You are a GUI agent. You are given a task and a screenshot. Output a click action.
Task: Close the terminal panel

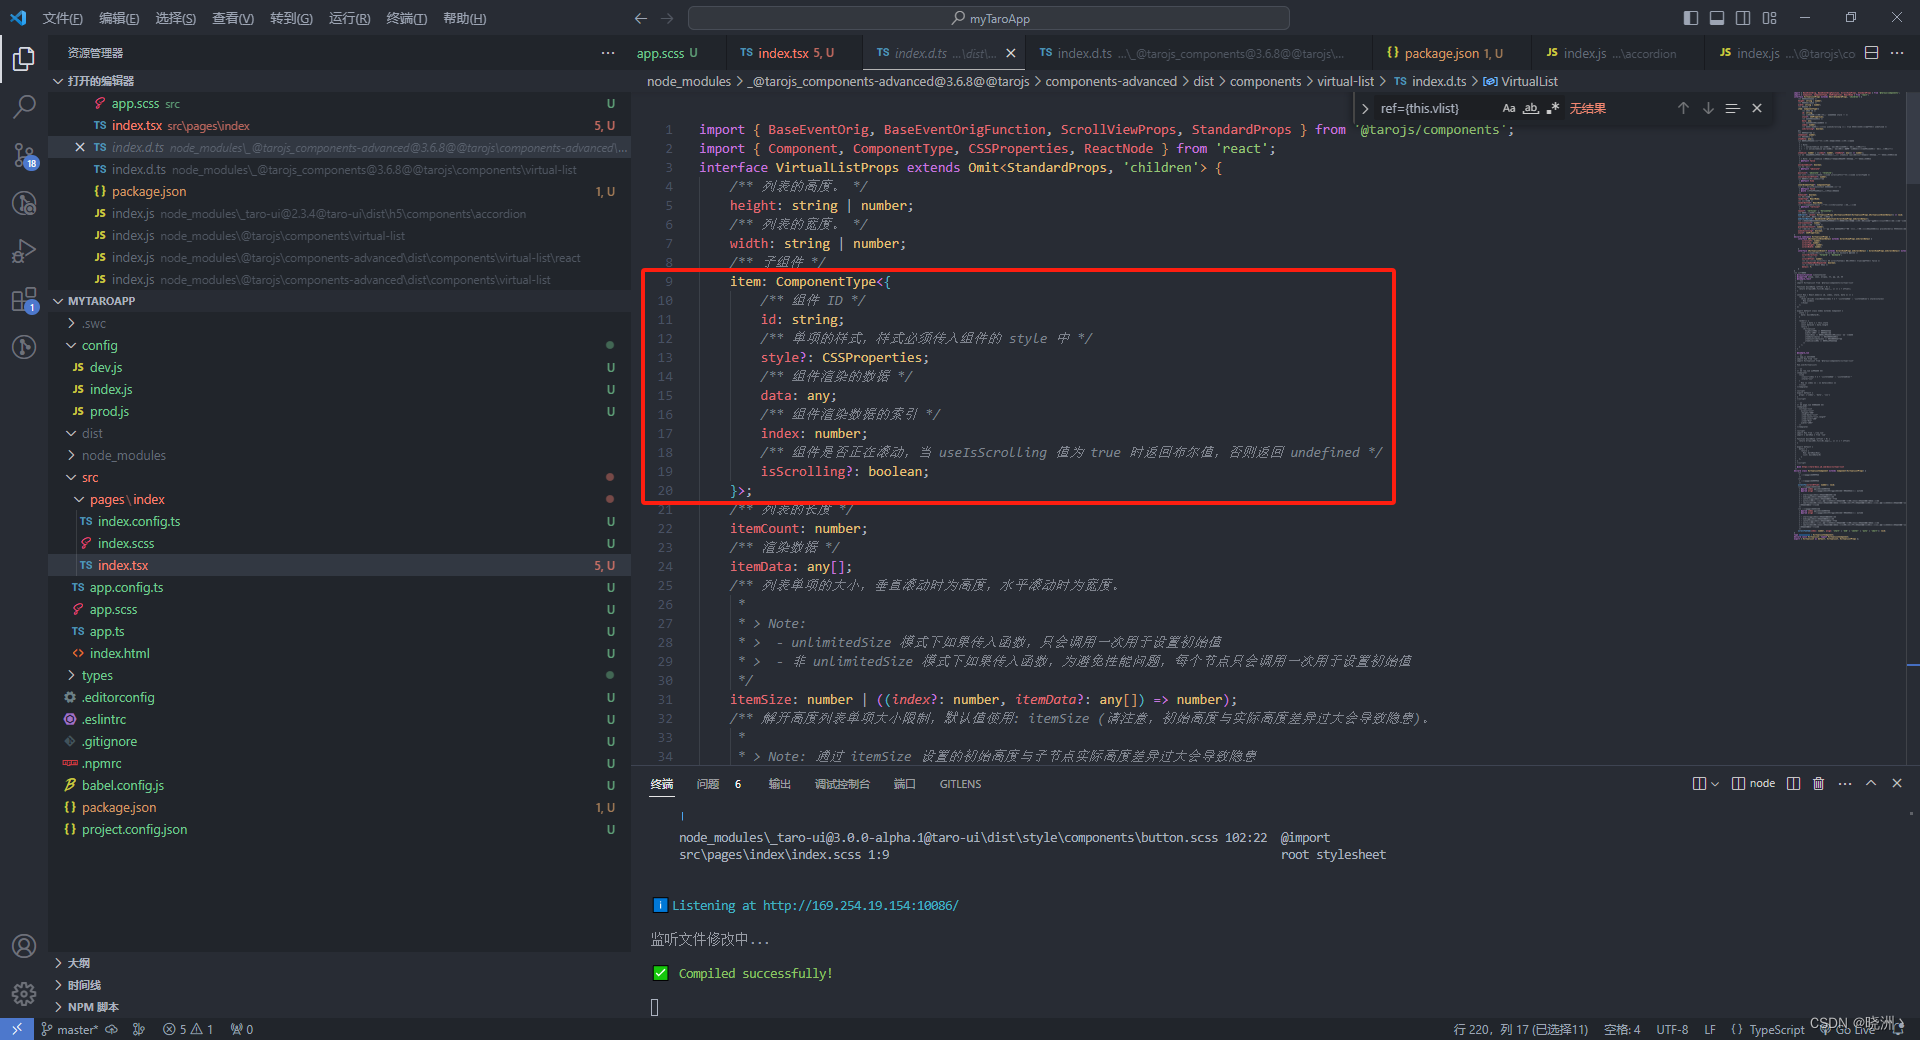point(1897,783)
